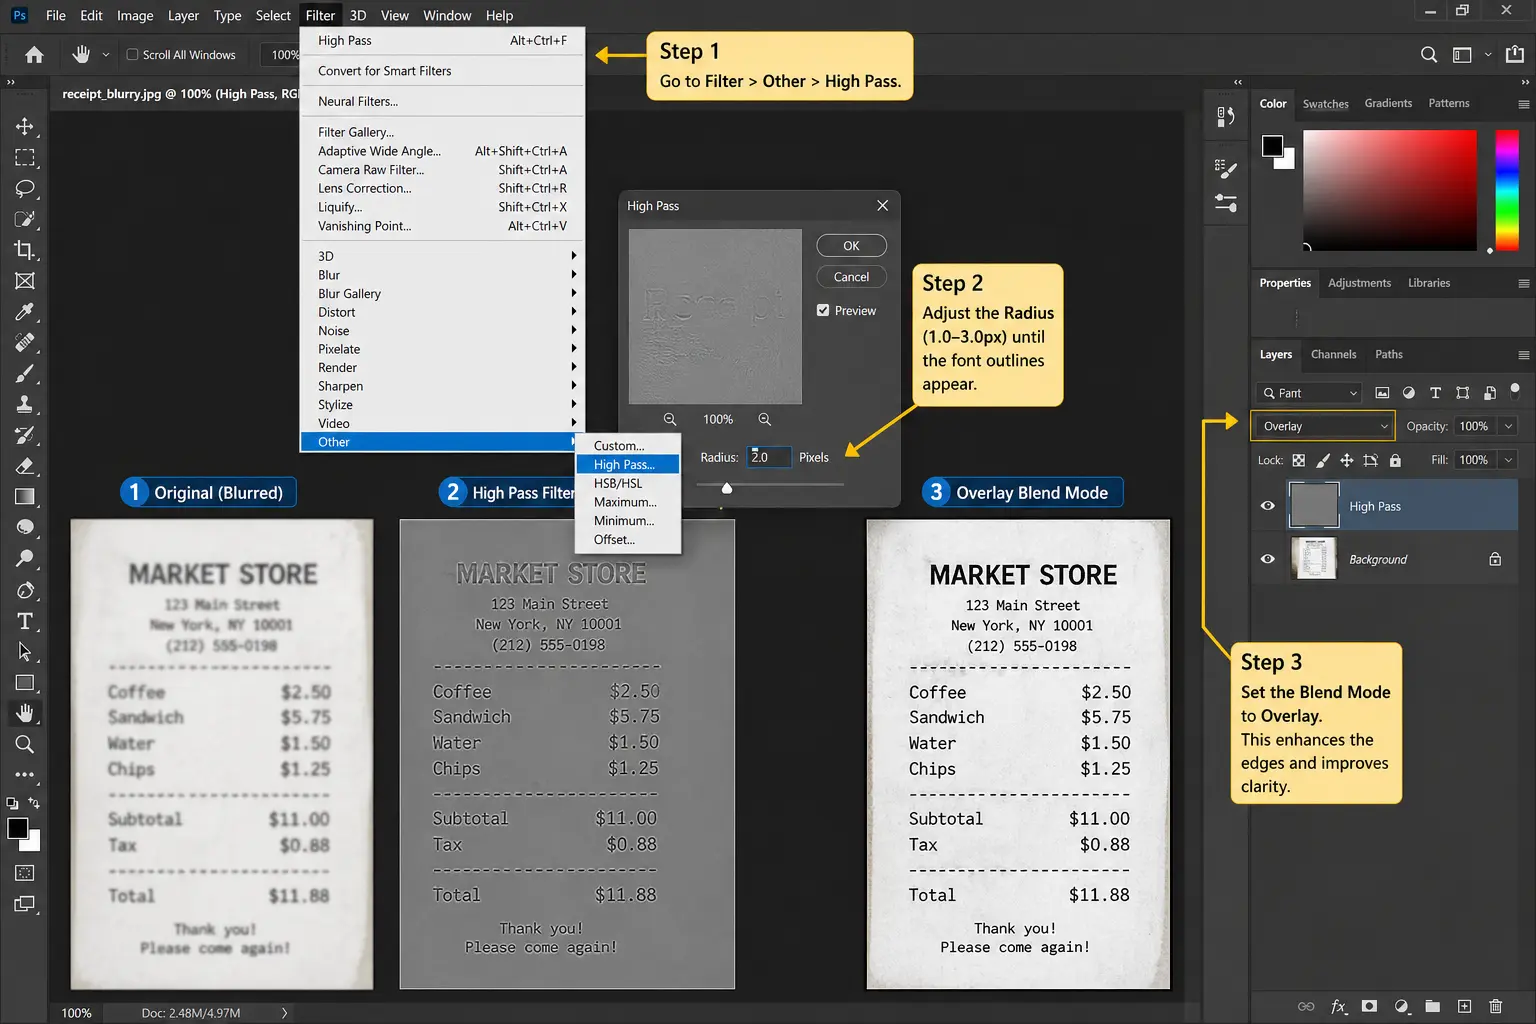
Task: Delete layer with the trash icon
Action: (1495, 1006)
